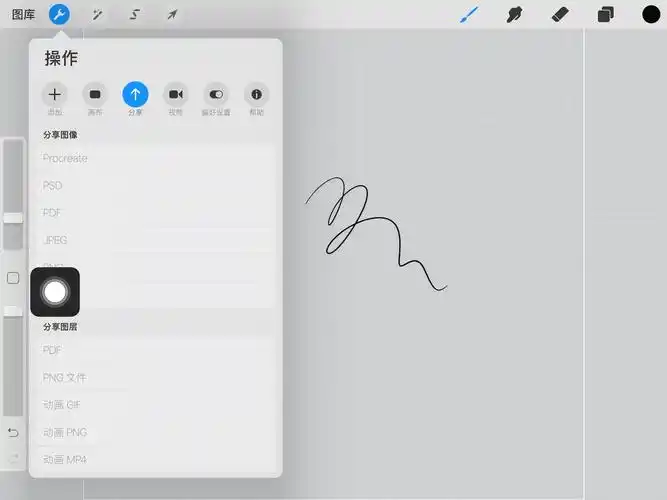Image resolution: width=667 pixels, height=500 pixels.
Task: Tap the undo arrow in sidebar
Action: (x=13, y=433)
